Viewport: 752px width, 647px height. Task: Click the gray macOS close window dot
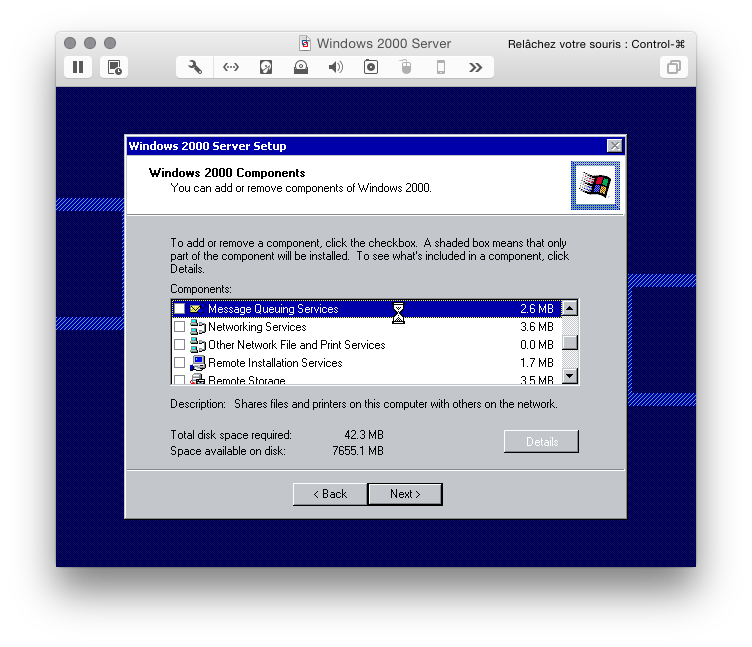(x=70, y=43)
